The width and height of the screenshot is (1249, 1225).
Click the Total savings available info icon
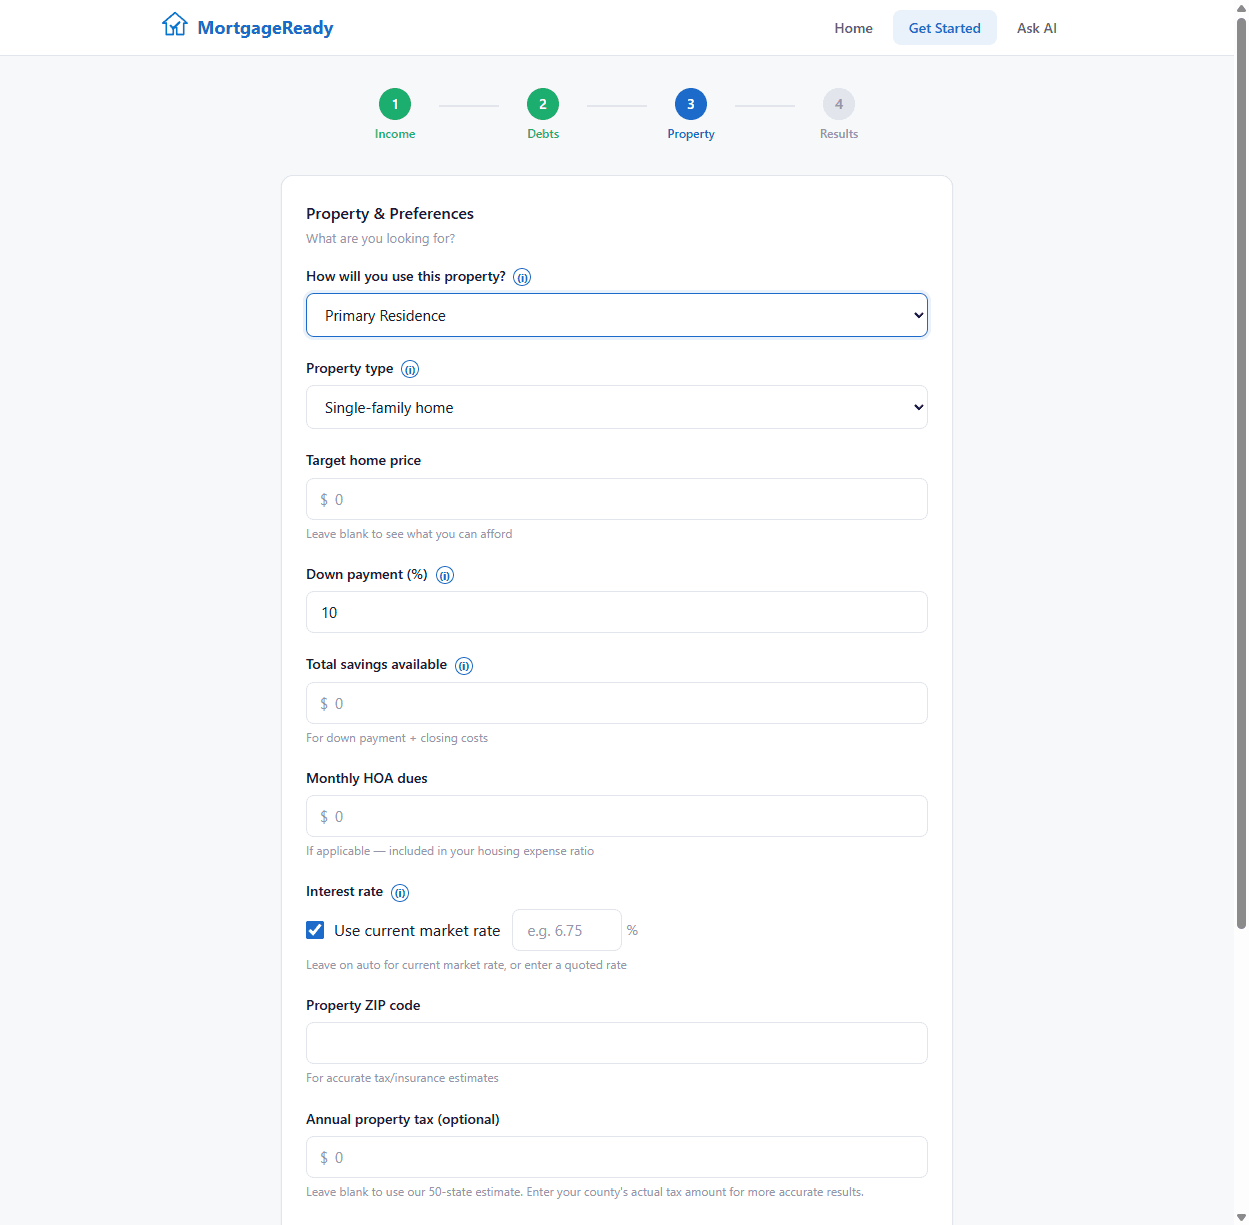coord(463,665)
